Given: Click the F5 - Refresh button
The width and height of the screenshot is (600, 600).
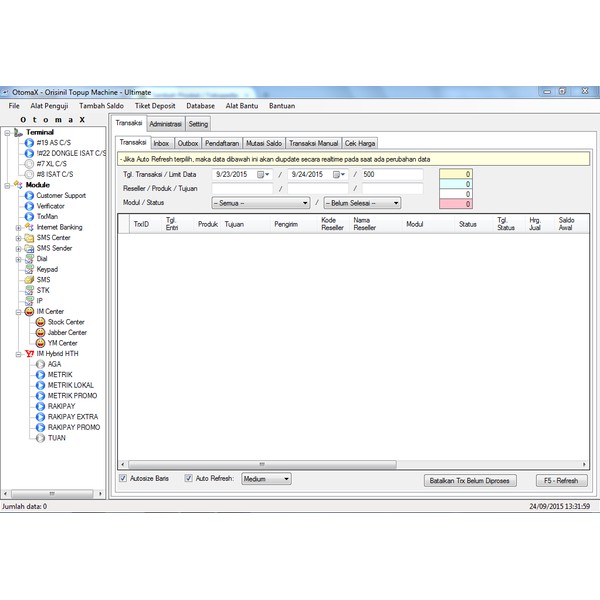Looking at the screenshot, I should coord(561,481).
